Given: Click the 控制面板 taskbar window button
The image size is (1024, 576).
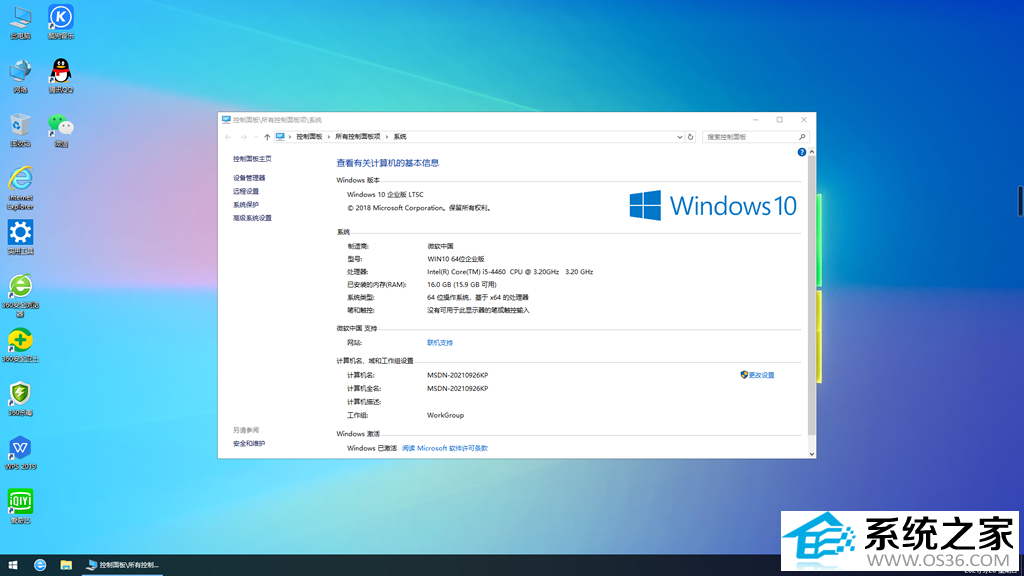Looking at the screenshot, I should [x=123, y=565].
